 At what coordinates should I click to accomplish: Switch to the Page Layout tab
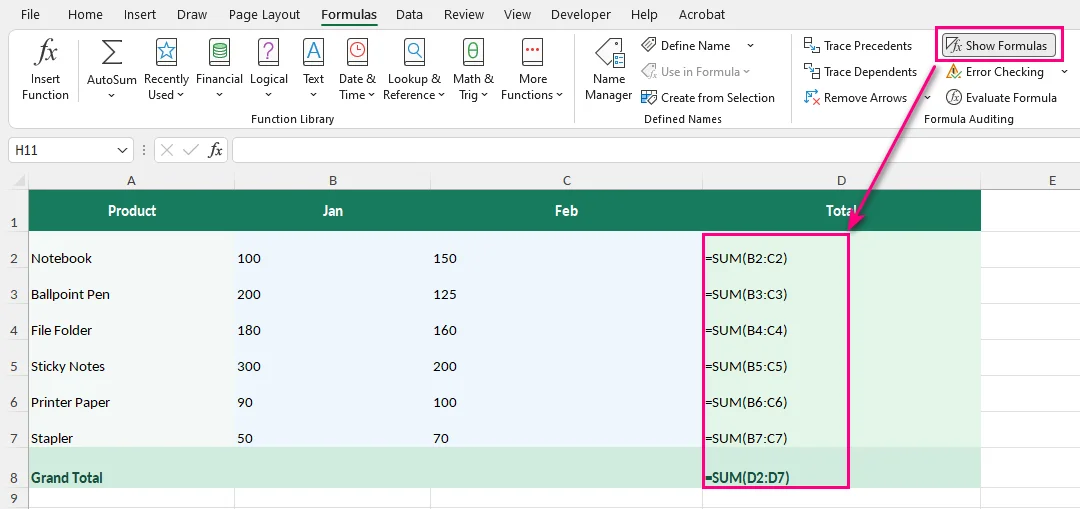264,14
